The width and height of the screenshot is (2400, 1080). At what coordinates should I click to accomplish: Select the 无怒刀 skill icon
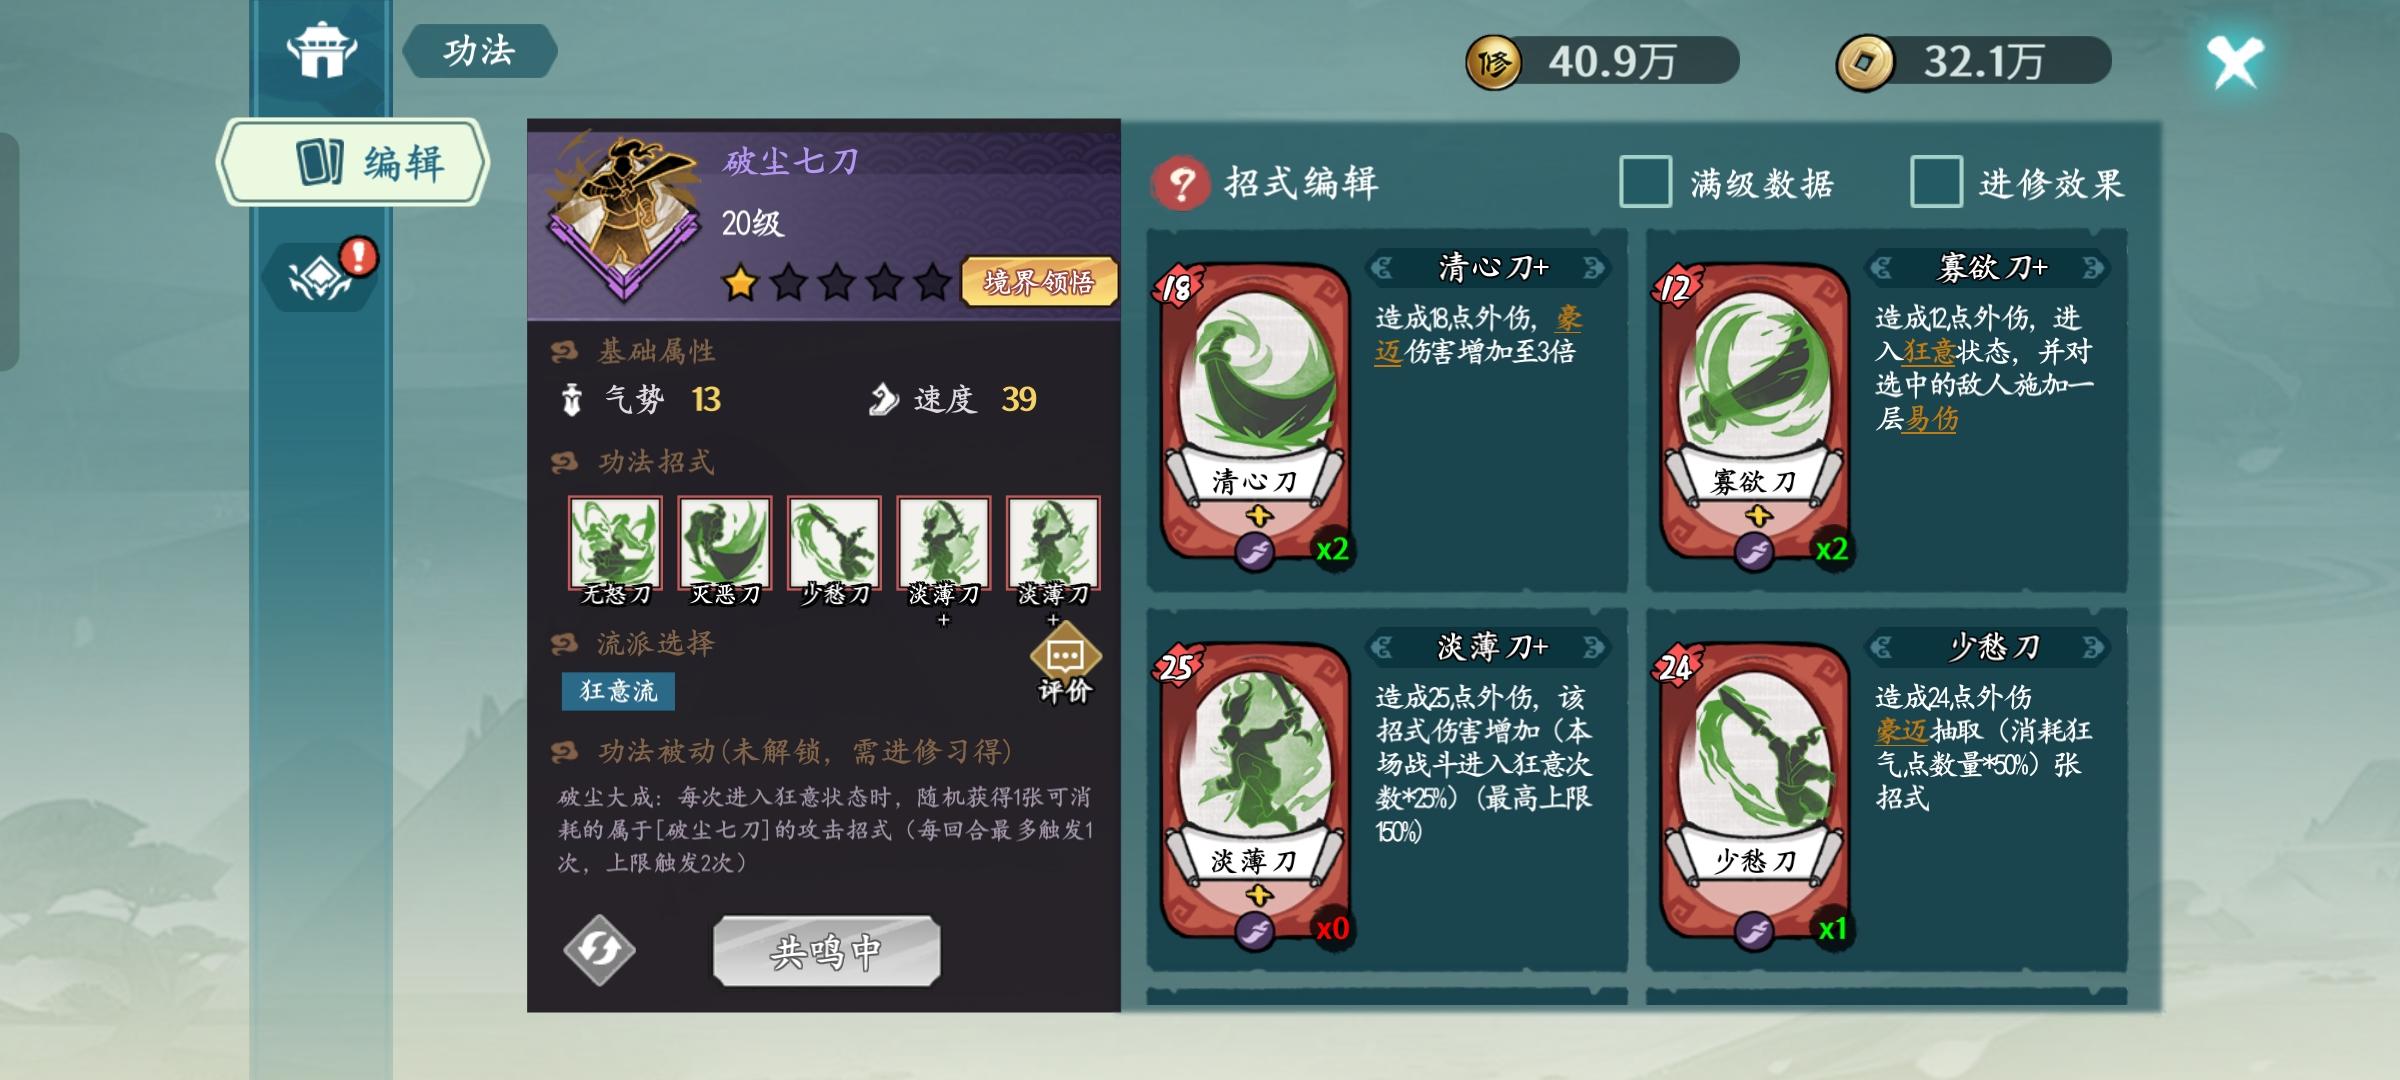tap(615, 552)
